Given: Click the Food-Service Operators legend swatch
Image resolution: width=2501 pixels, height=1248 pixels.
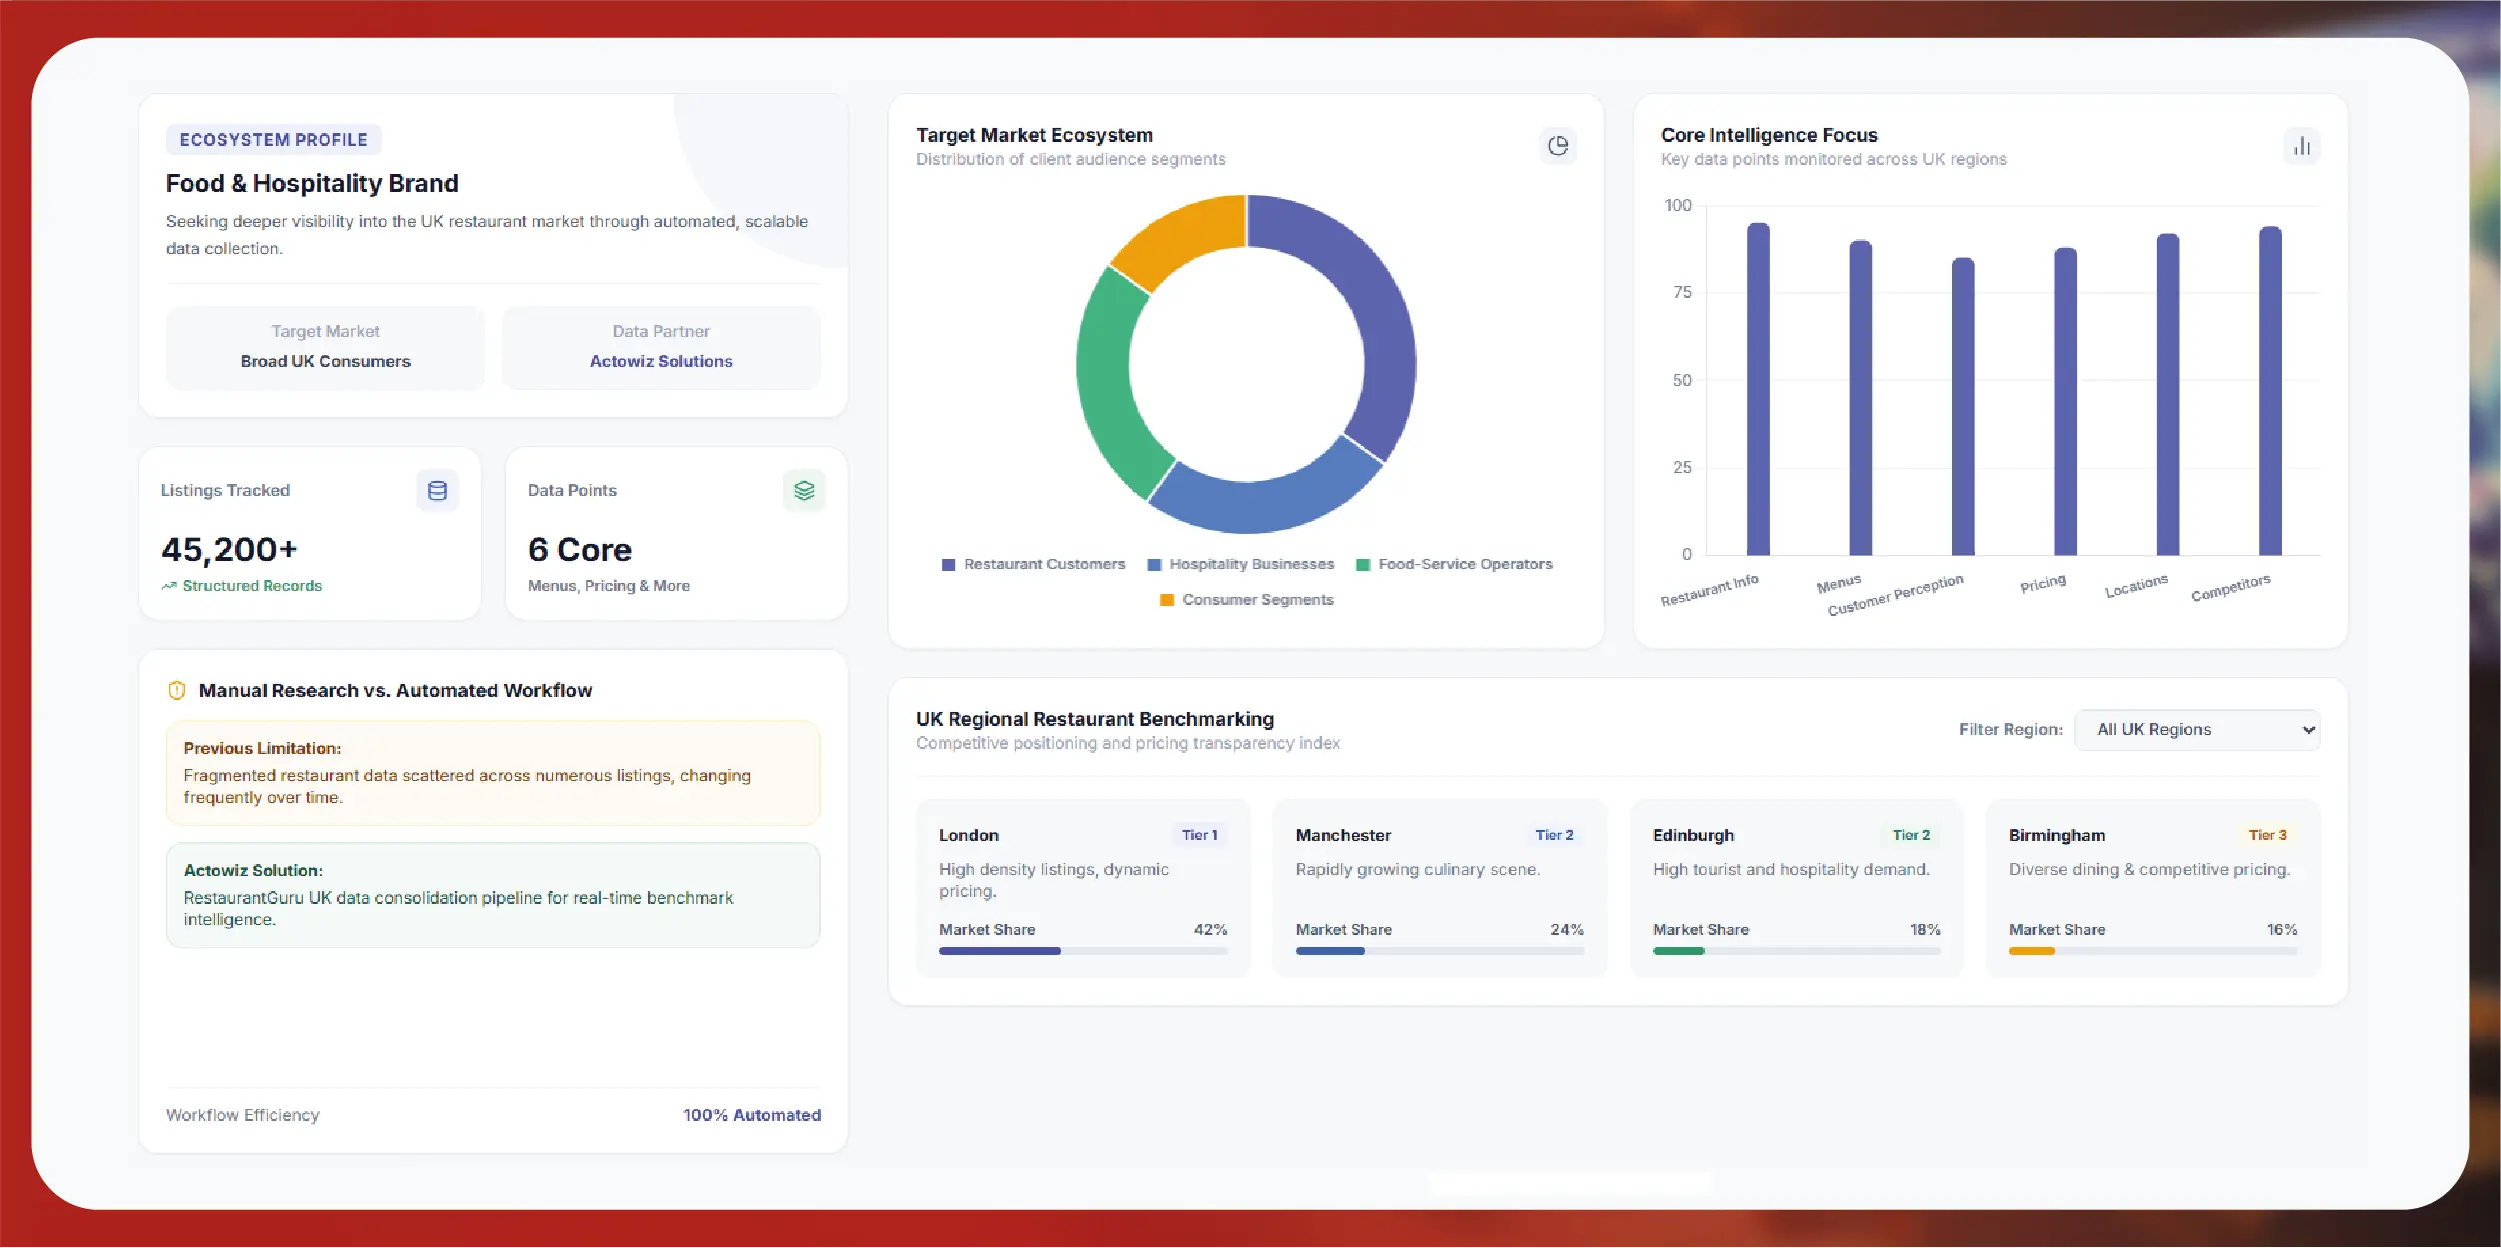Looking at the screenshot, I should (x=1362, y=565).
